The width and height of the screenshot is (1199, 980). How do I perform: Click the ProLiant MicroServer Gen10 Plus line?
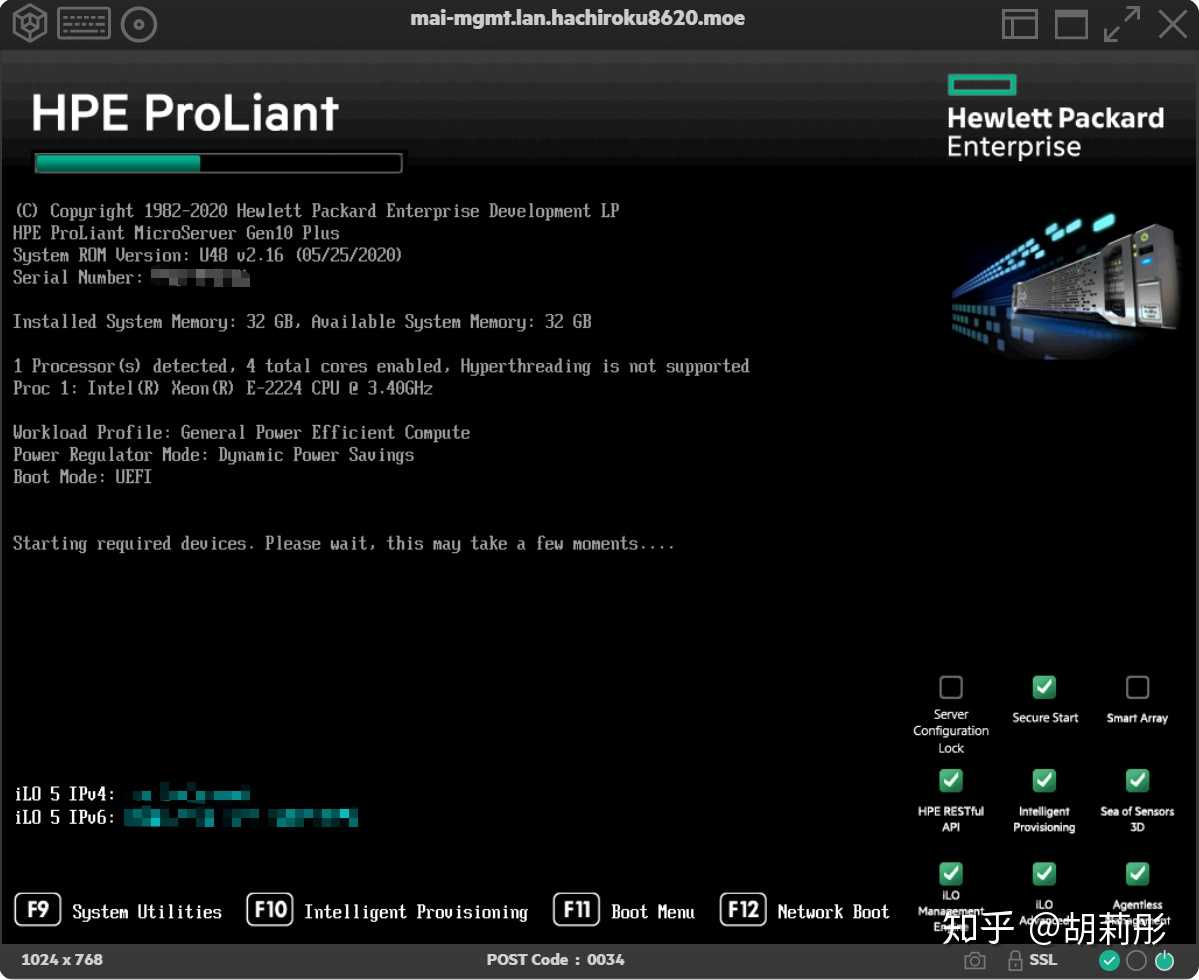tap(176, 233)
